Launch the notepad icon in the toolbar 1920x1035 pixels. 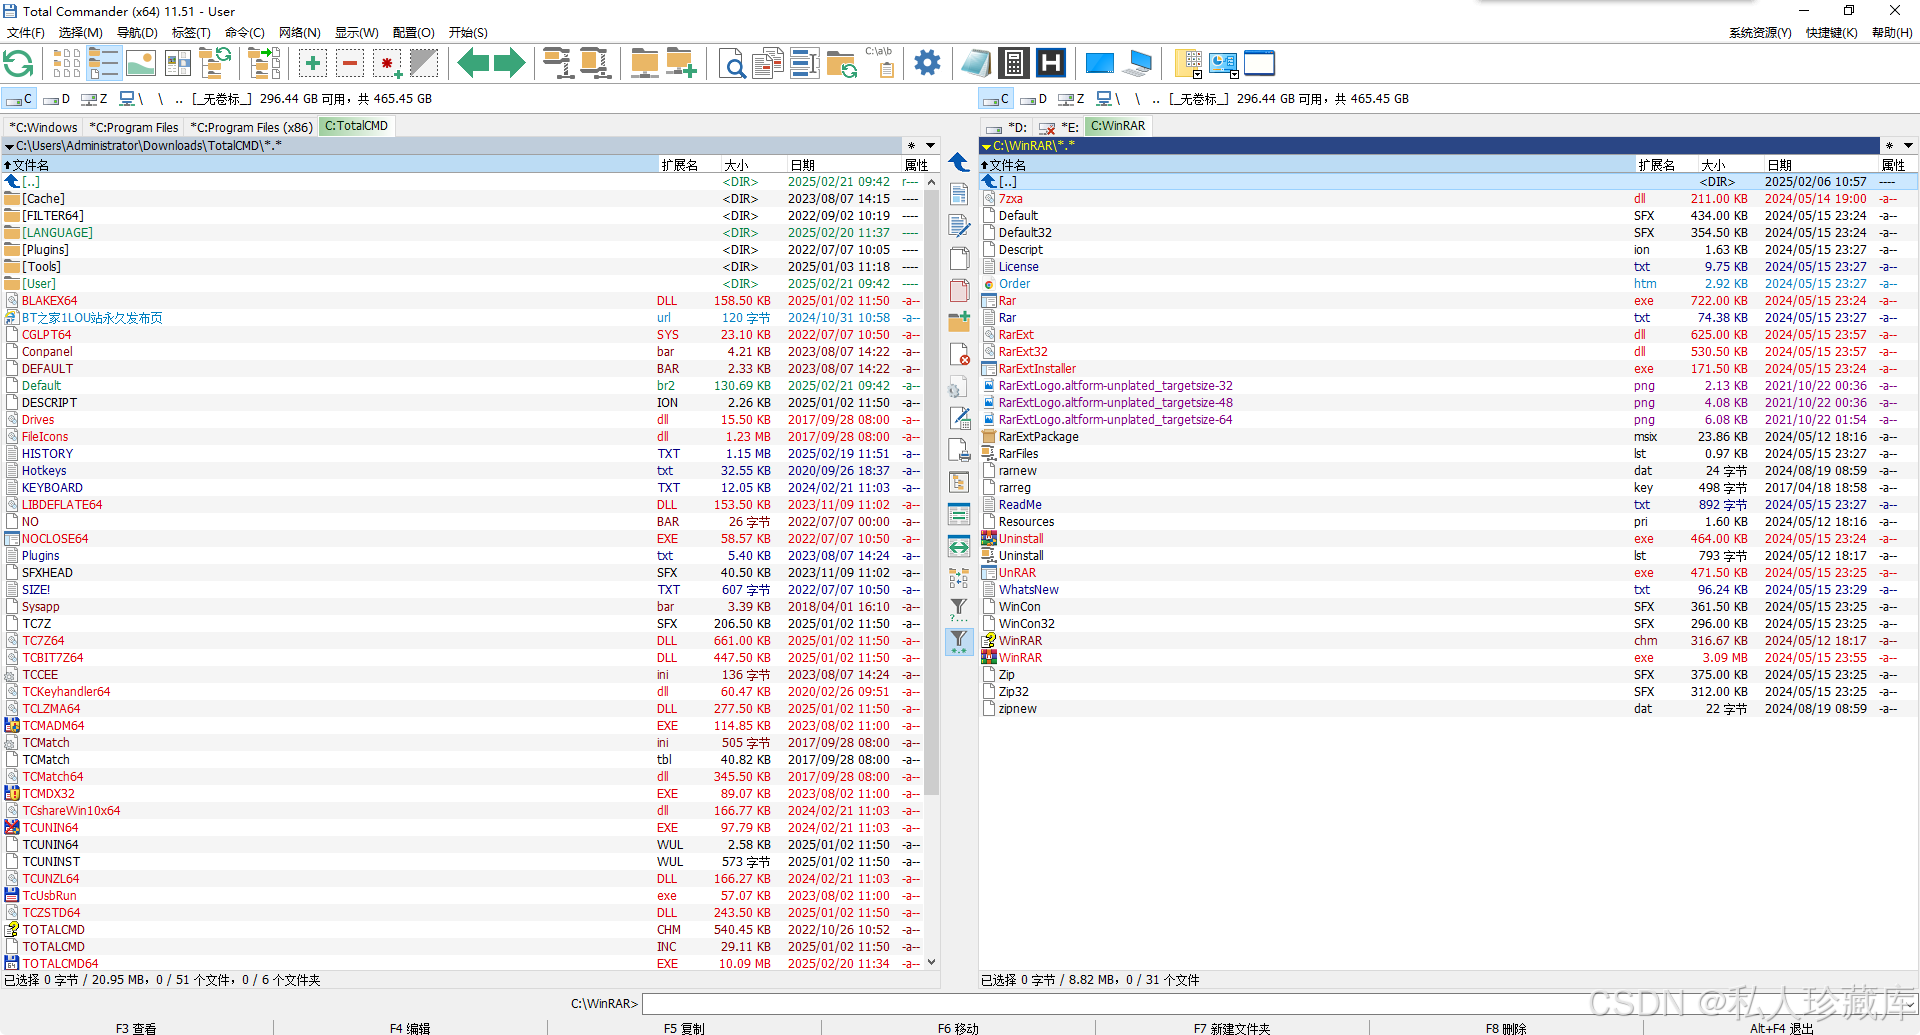pyautogui.click(x=976, y=64)
